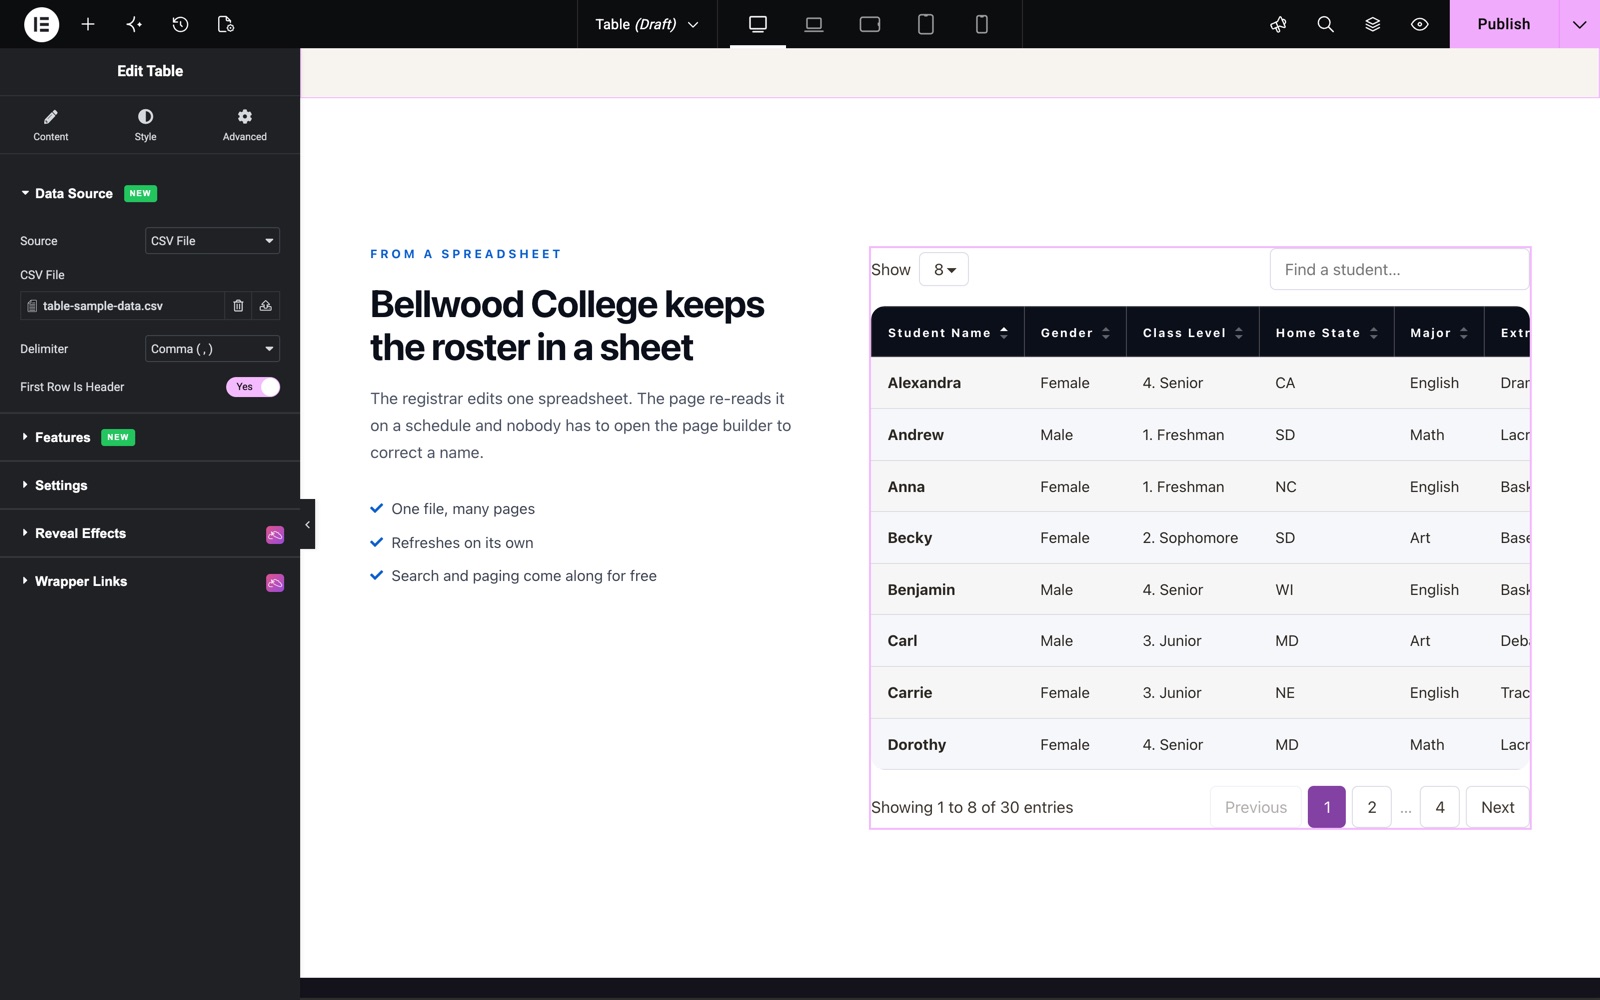Sort by Student Name column header
Screen dimensions: 1600x1000
[x=948, y=333]
